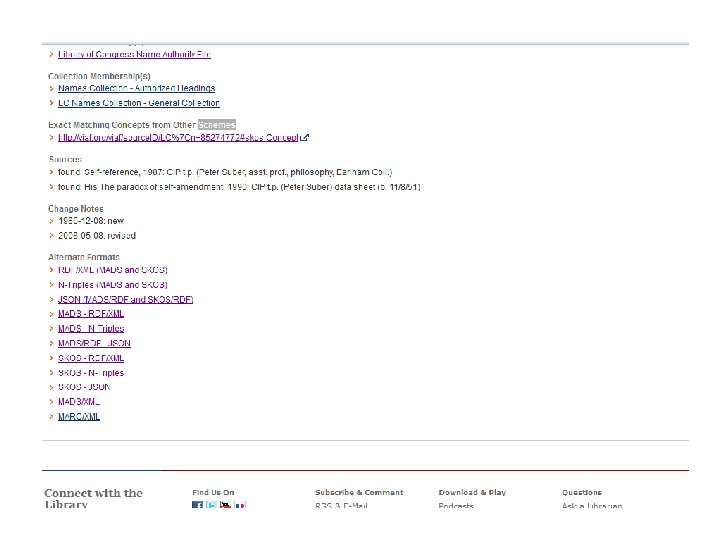Viewport: 720px width, 540px height.
Task: Open N-Triples (MADS and SKOS) format
Action: tap(112, 285)
